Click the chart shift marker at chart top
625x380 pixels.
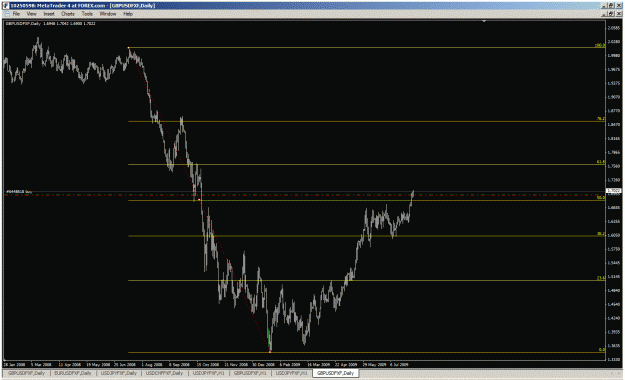tap(484, 21)
